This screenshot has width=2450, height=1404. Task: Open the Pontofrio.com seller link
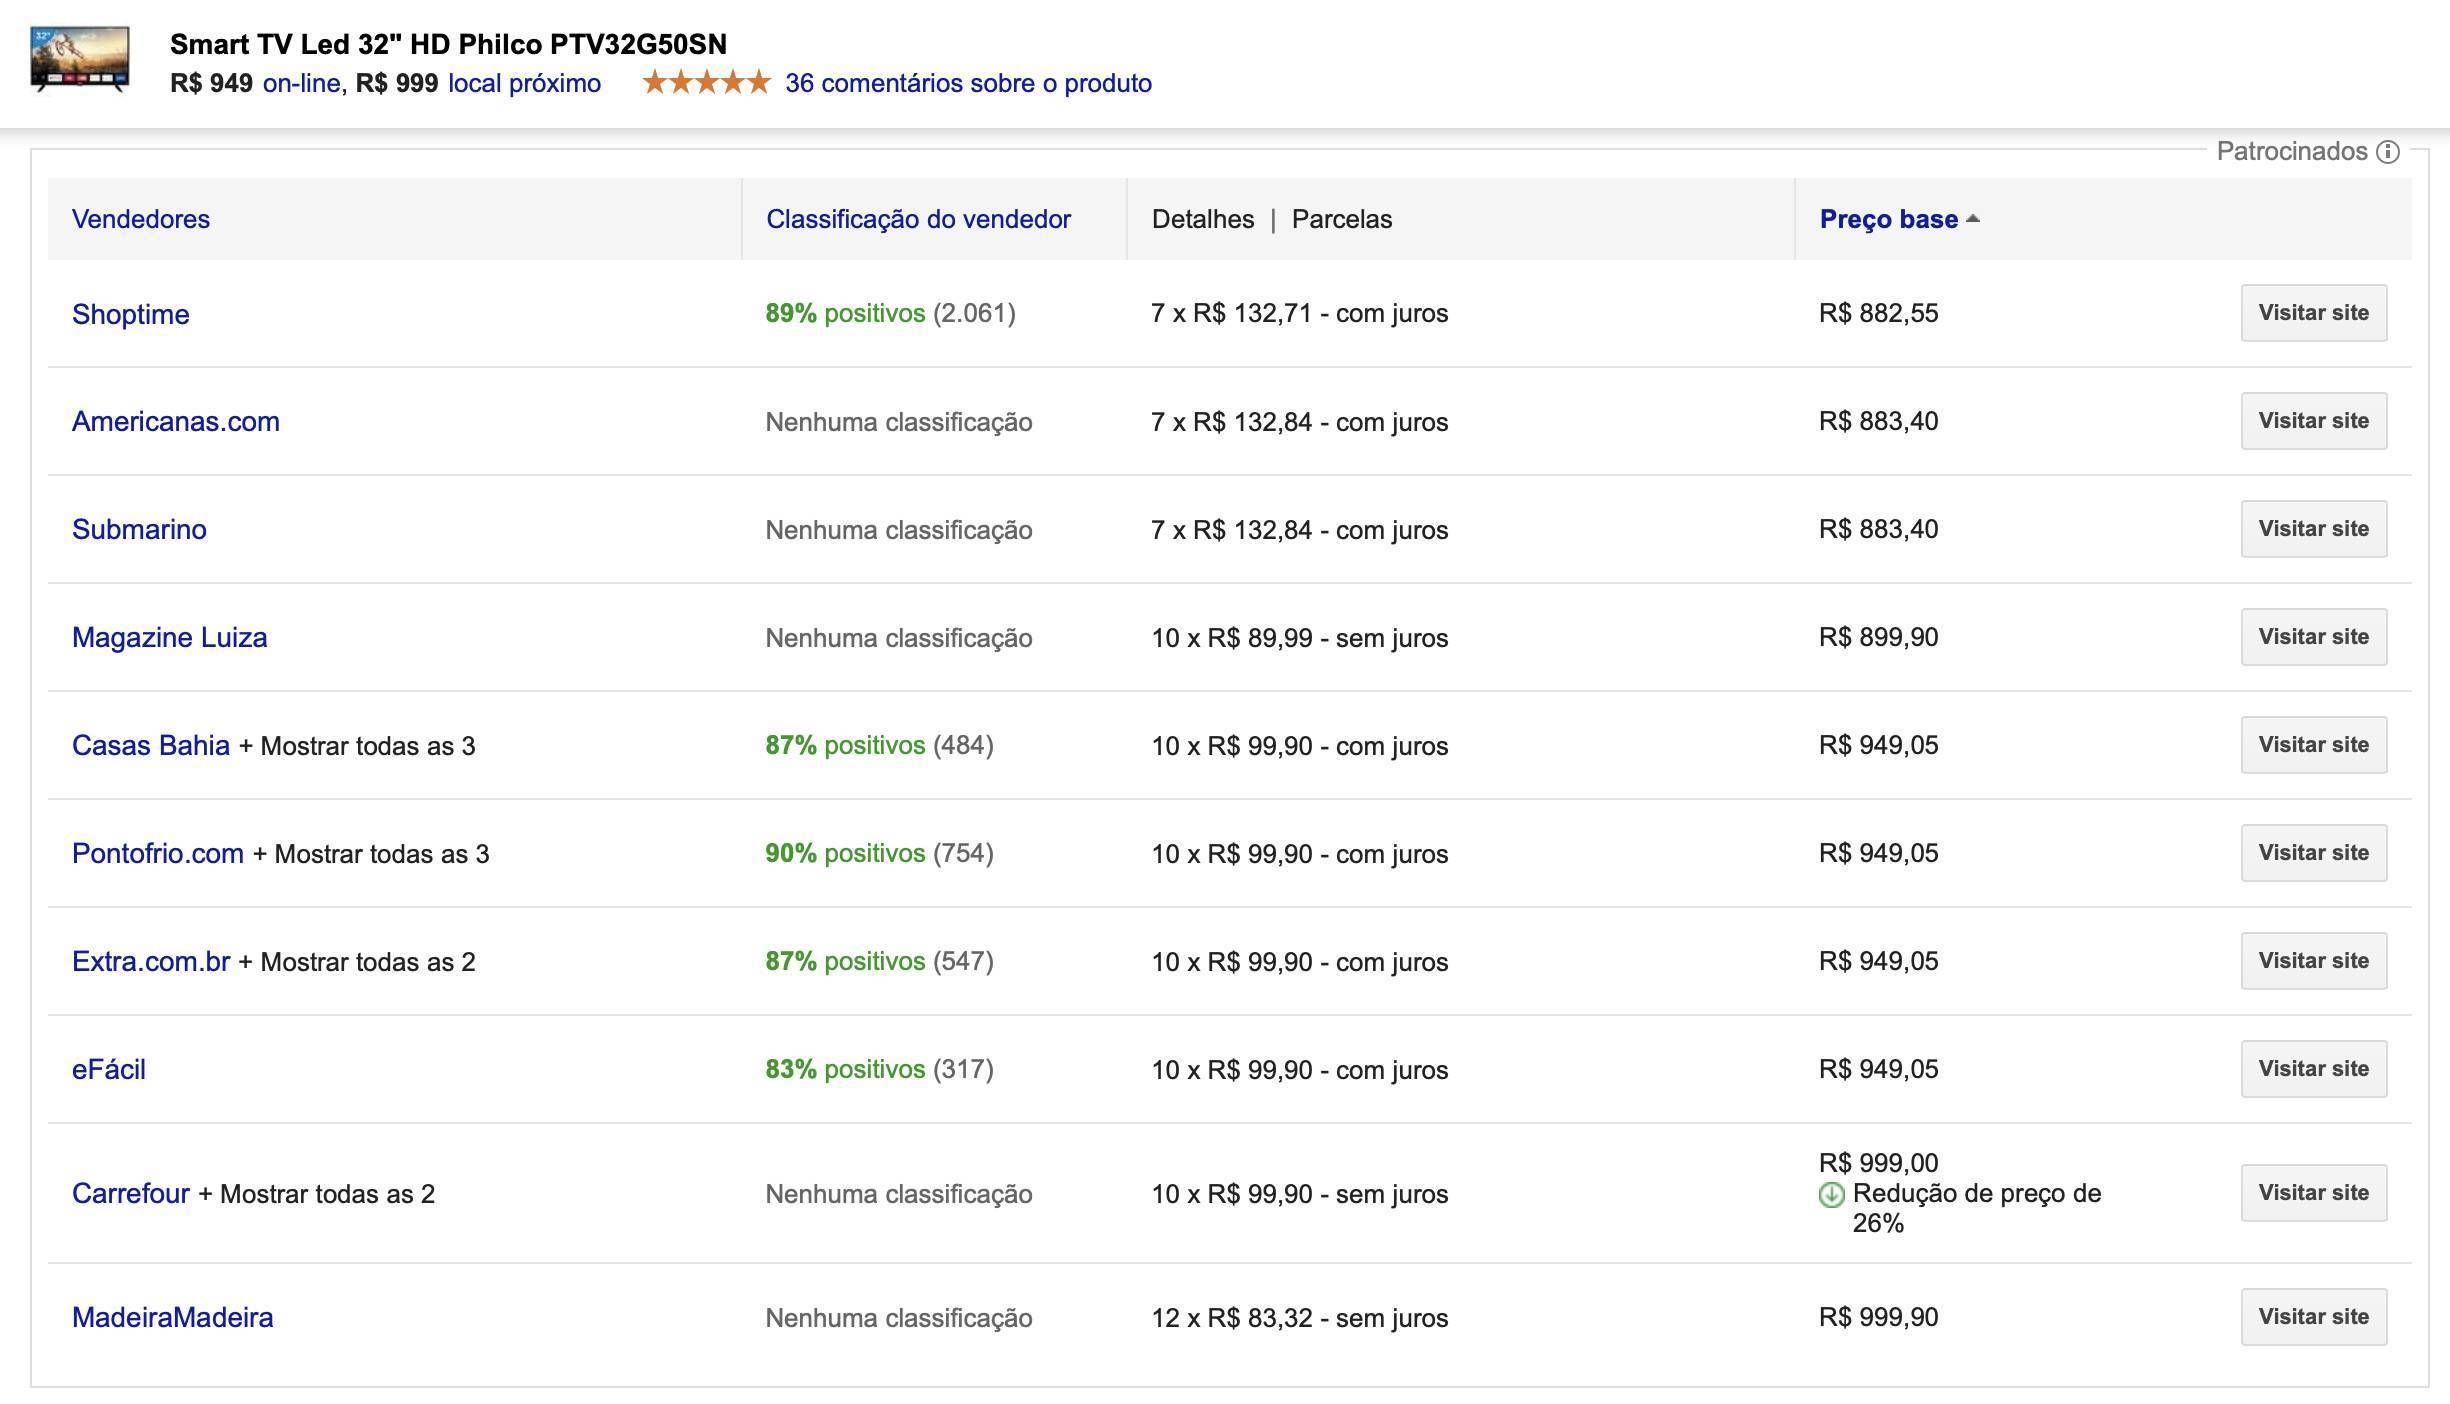[x=158, y=853]
